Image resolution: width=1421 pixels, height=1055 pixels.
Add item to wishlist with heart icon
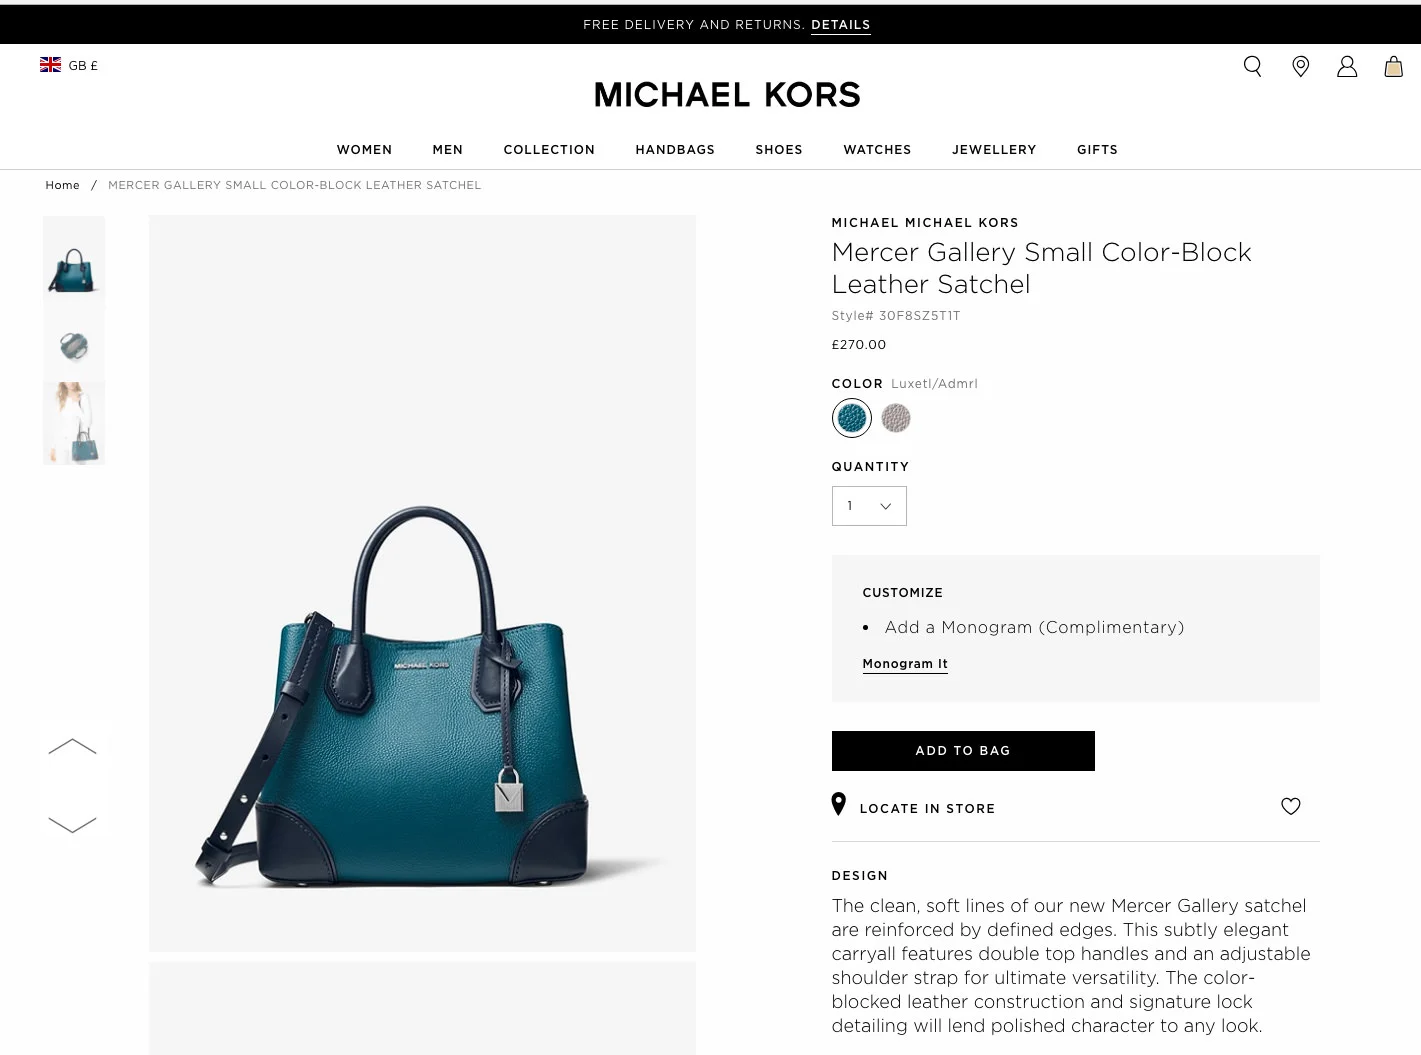tap(1291, 806)
